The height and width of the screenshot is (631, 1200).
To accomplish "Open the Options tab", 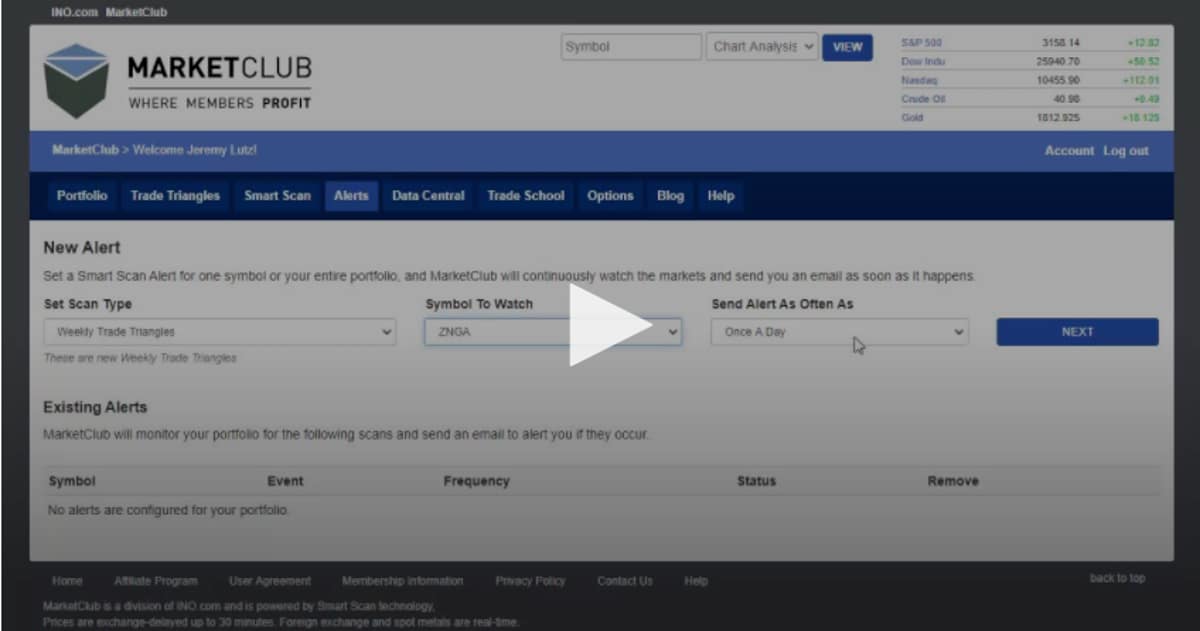I will click(x=610, y=196).
